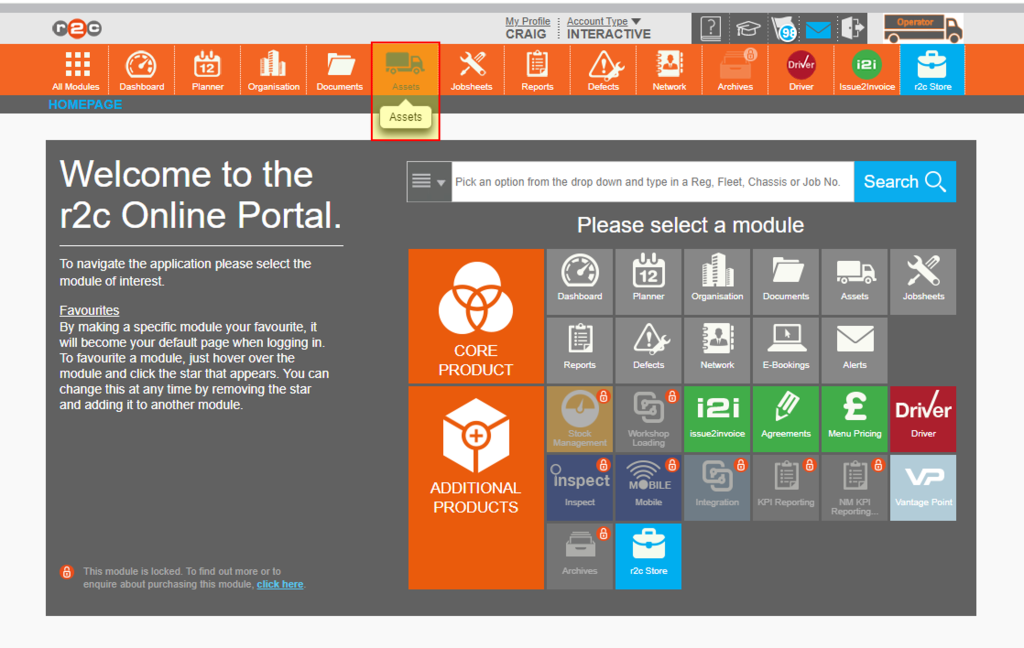Screen dimensions: 1024x648
Task: Click the ADDITIONAL PRODUCTS orange tile
Action: coord(476,487)
